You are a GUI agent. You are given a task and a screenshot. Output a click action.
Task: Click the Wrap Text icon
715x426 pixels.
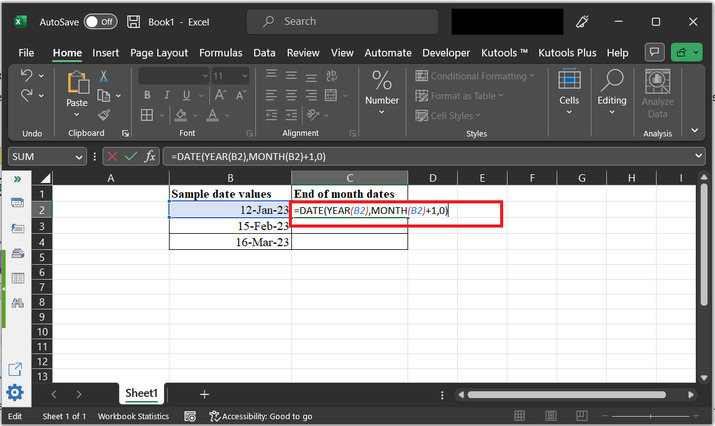pyautogui.click(x=332, y=75)
